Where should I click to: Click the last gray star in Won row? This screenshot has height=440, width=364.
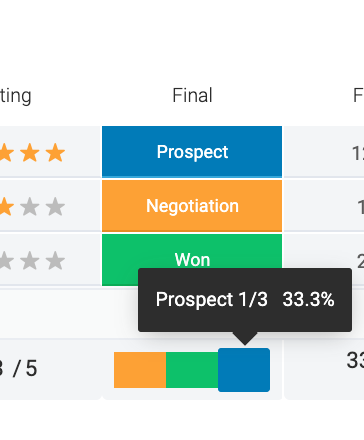tap(55, 260)
